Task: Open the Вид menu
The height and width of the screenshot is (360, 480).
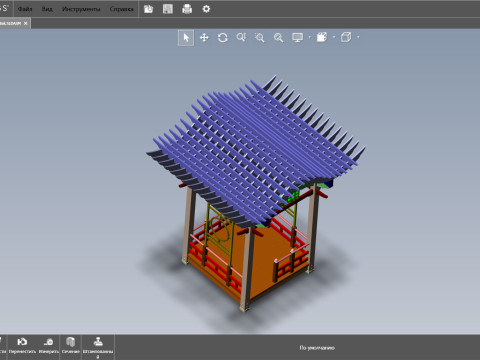Action: click(x=47, y=9)
